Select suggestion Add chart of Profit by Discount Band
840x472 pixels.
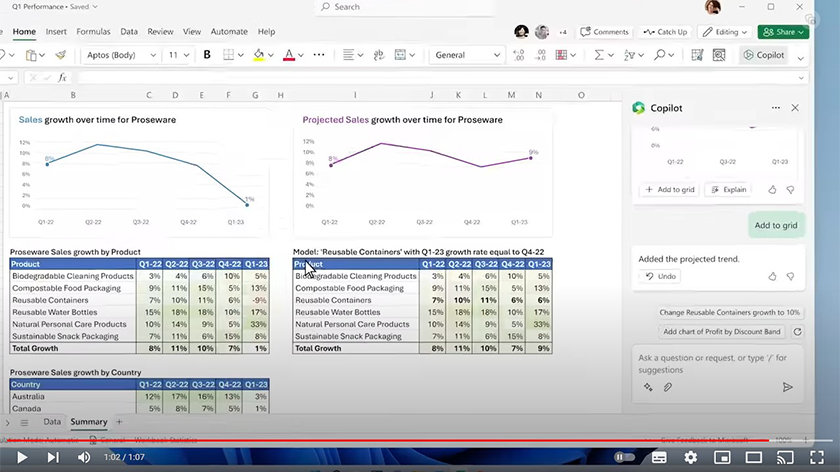point(722,332)
